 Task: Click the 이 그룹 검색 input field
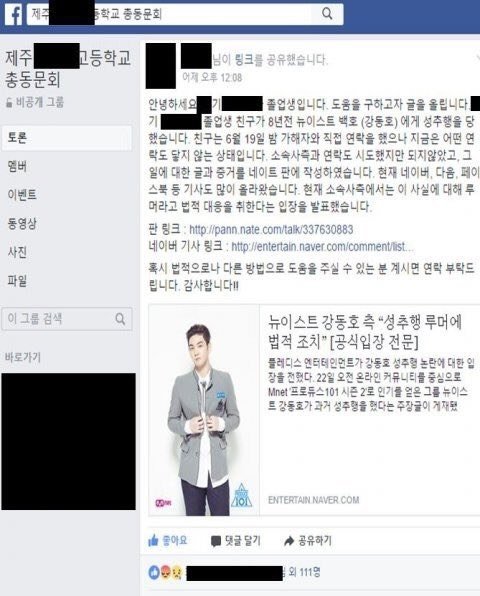pos(67,319)
